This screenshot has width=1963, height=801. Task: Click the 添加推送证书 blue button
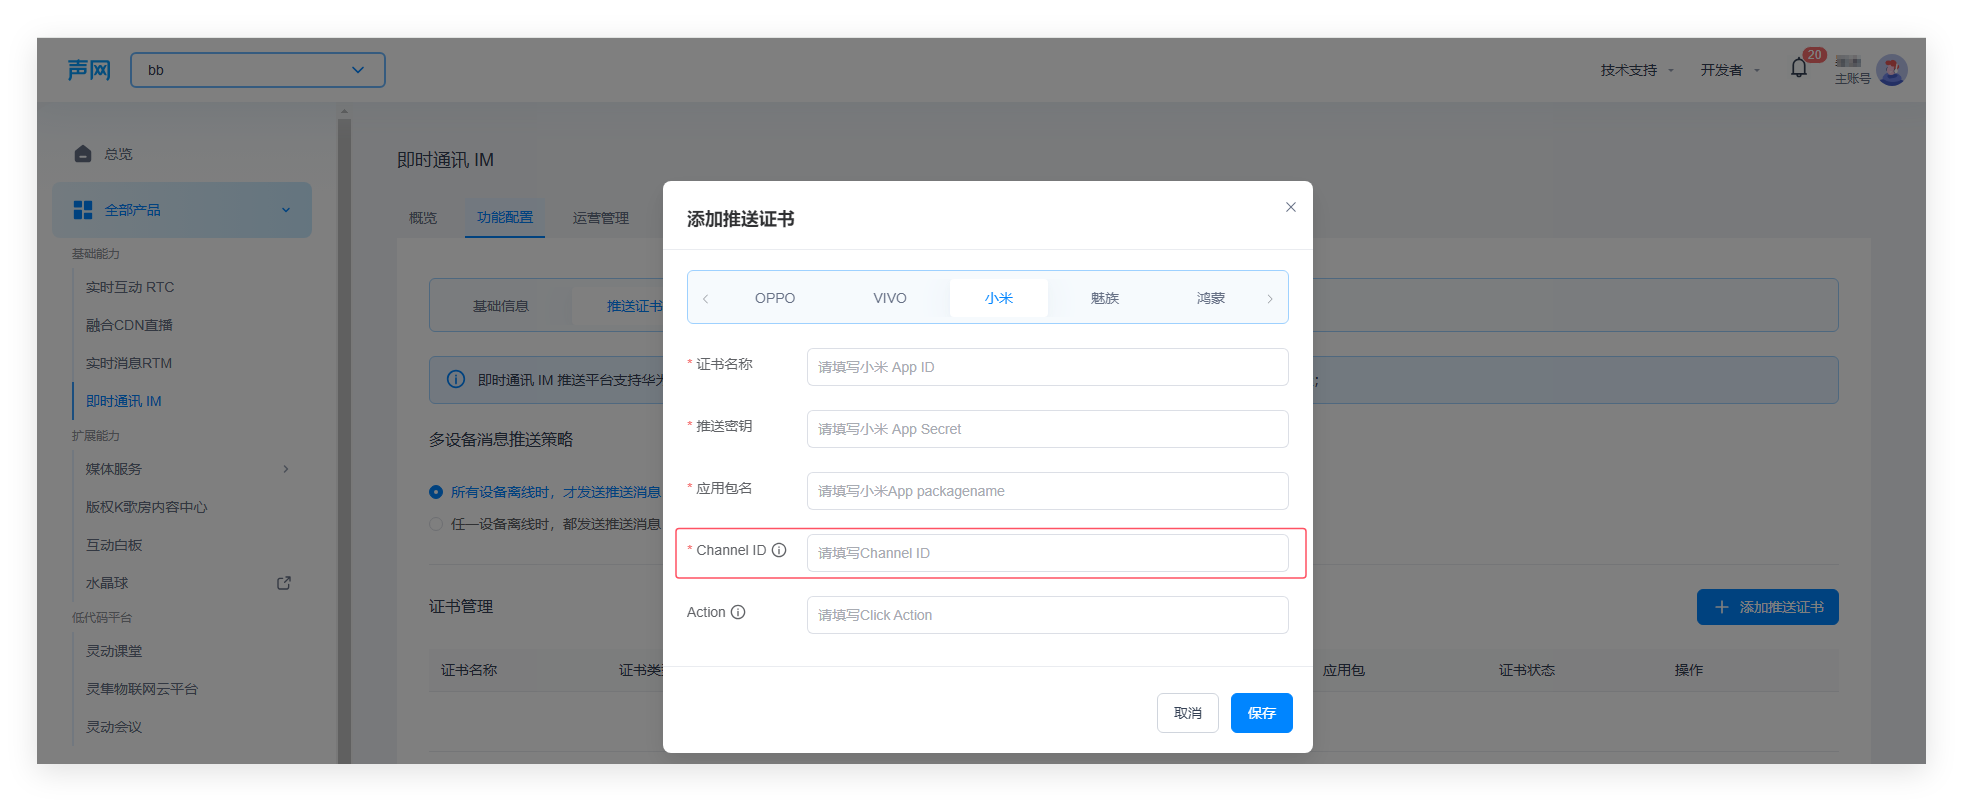tap(1768, 607)
